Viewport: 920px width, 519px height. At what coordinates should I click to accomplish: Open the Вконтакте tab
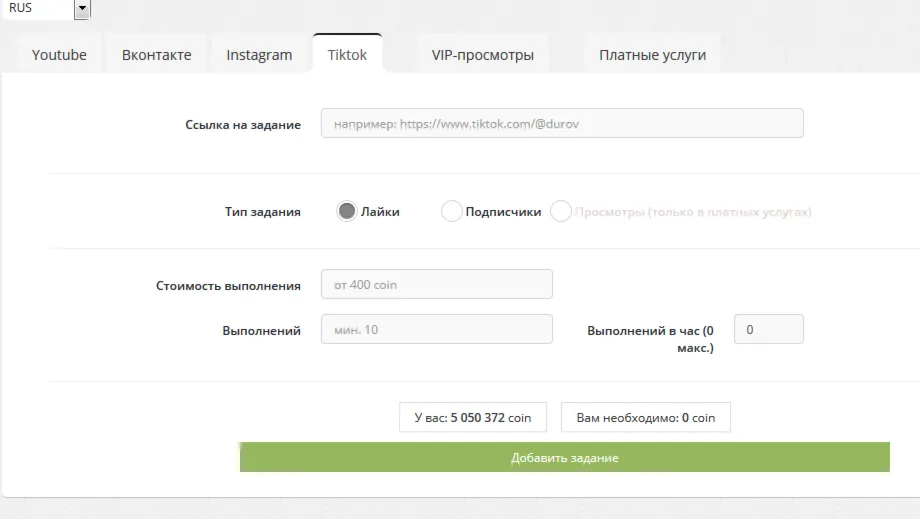(x=157, y=55)
